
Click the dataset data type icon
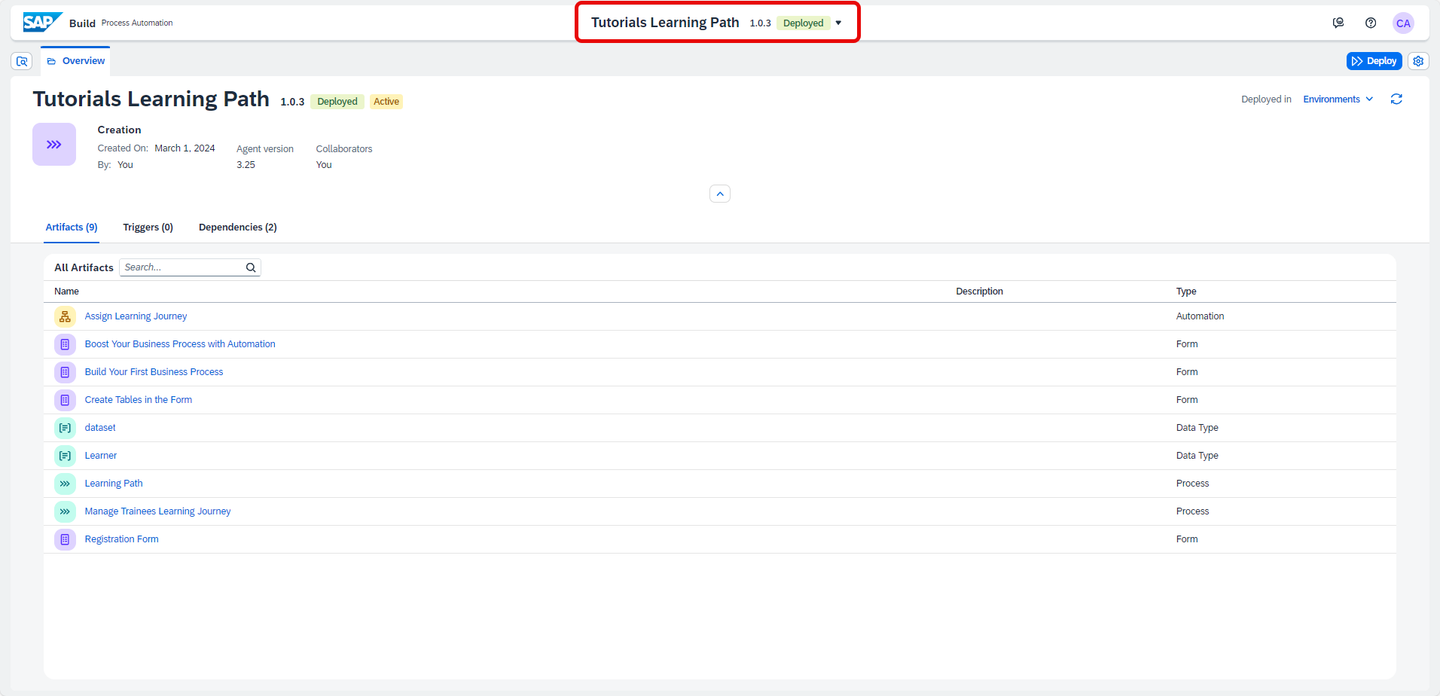point(65,428)
